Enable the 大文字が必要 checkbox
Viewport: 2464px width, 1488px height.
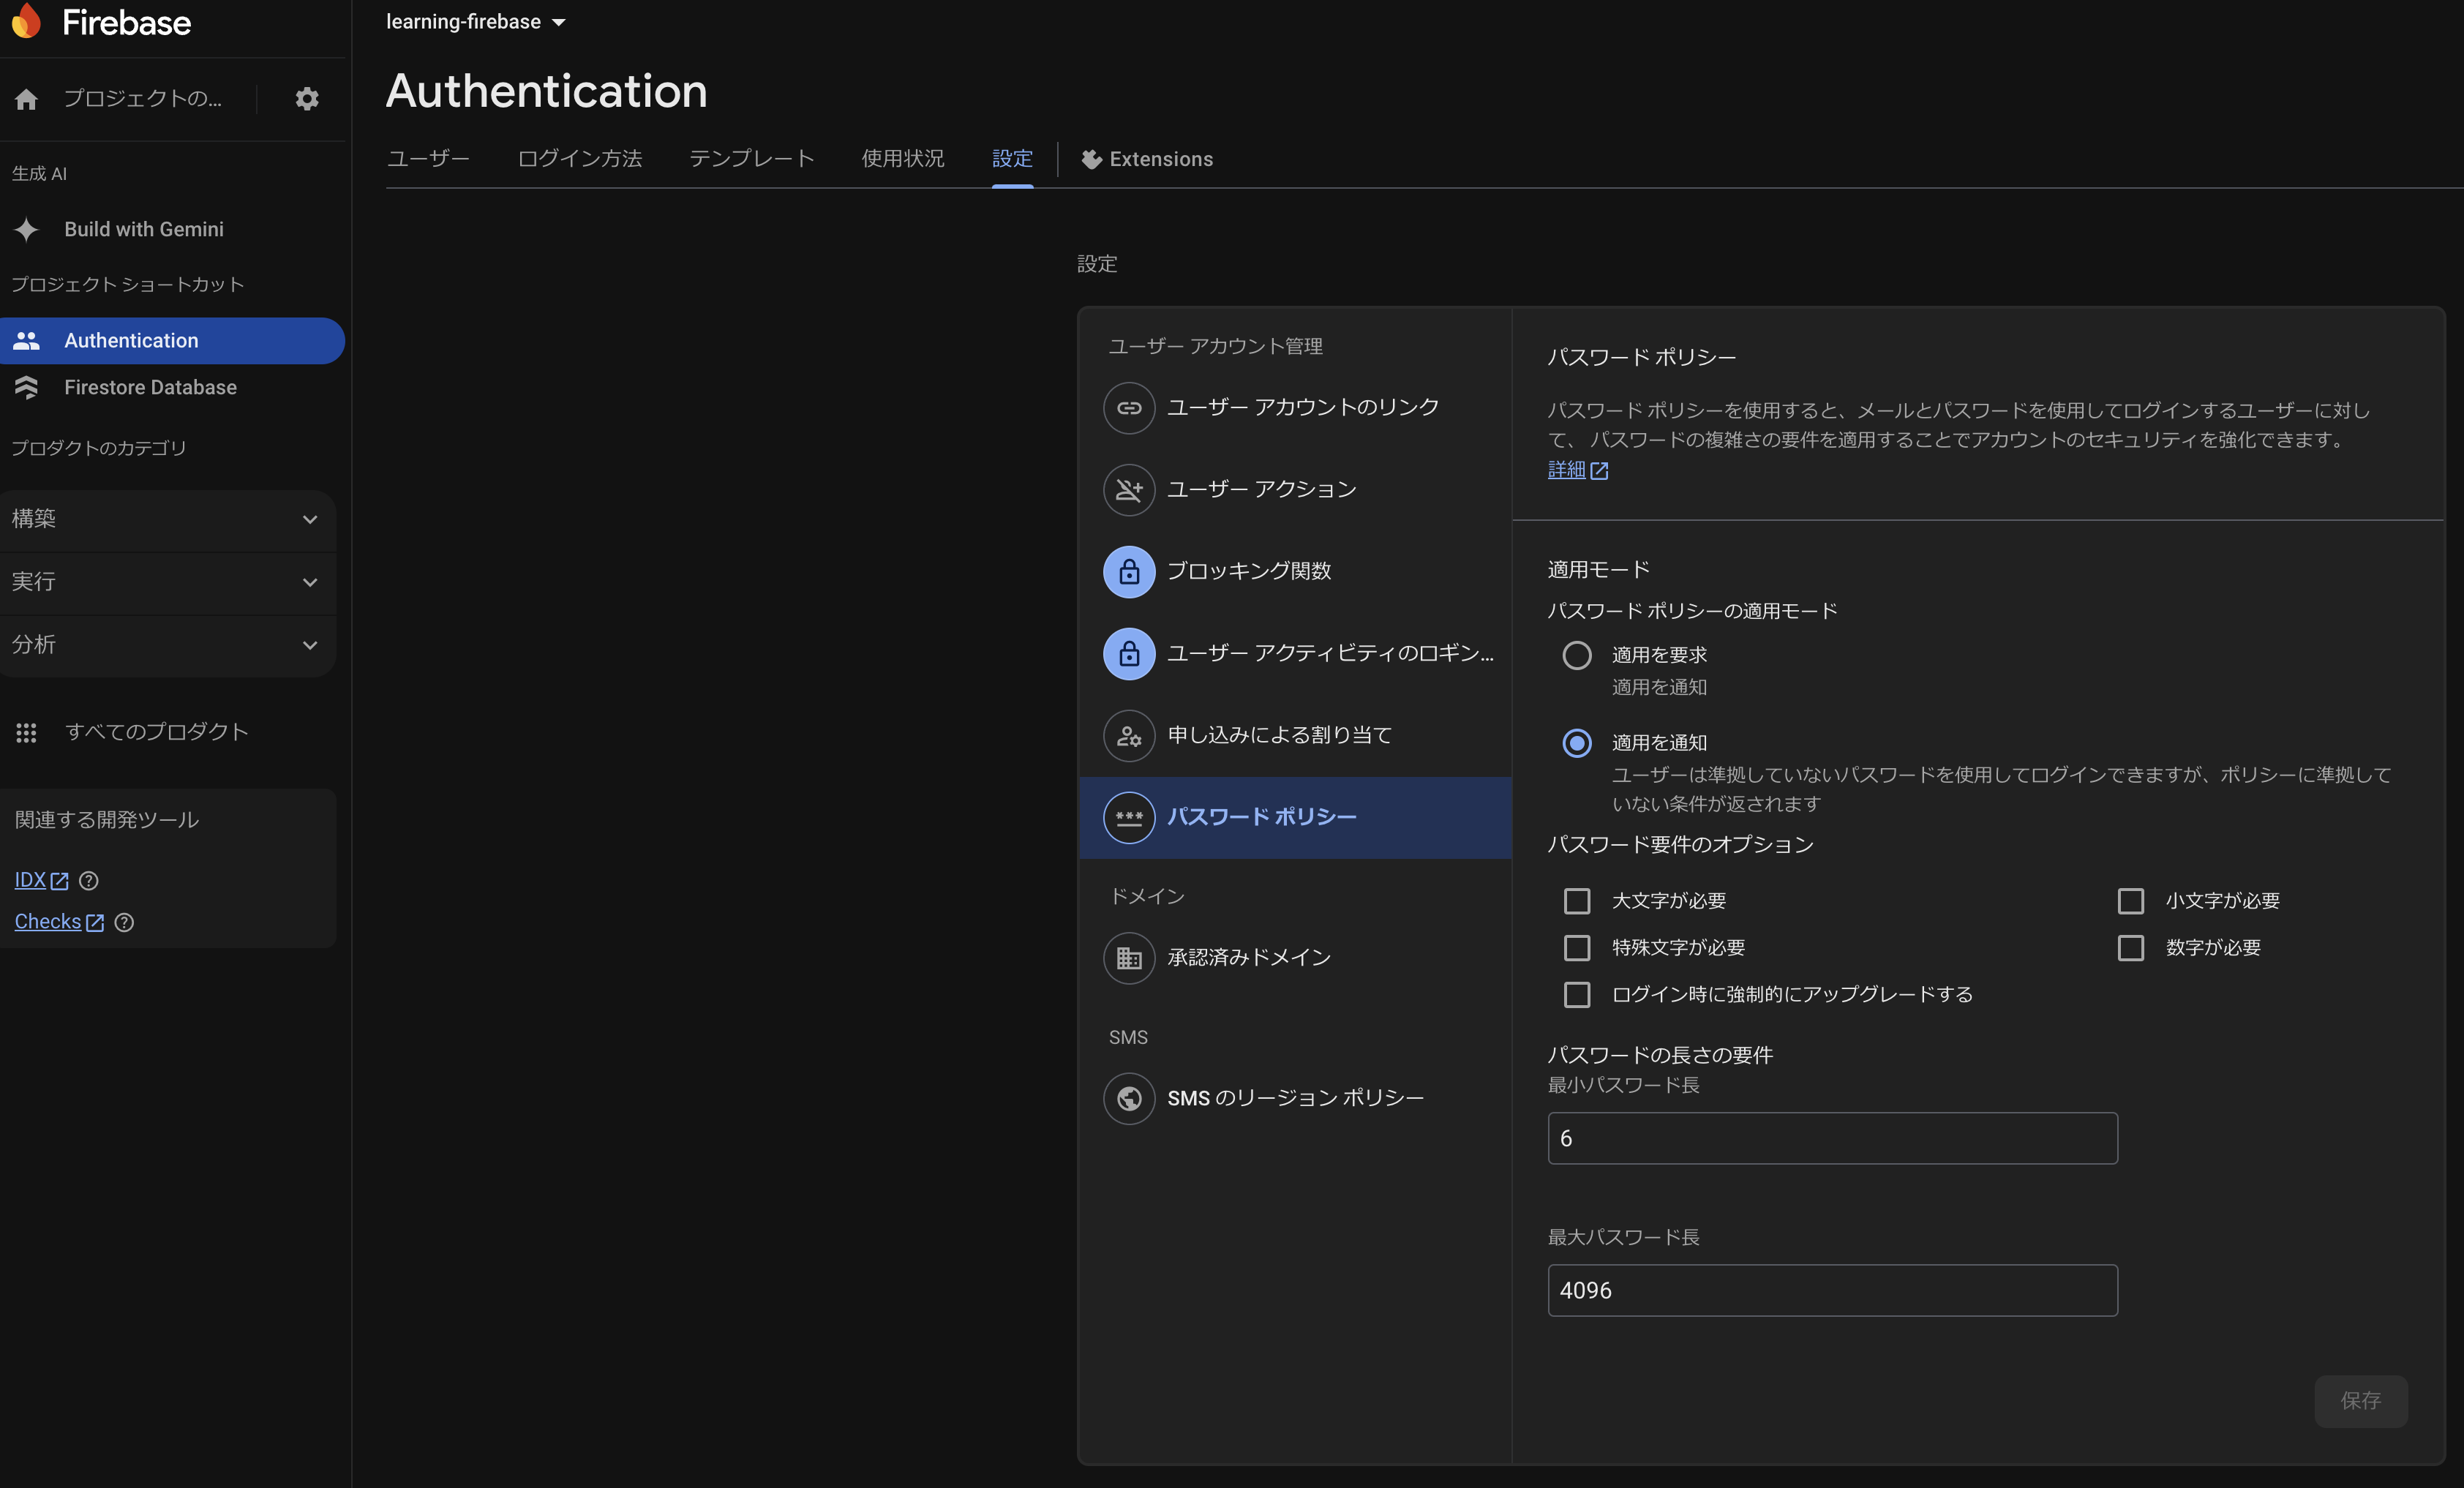point(1577,901)
